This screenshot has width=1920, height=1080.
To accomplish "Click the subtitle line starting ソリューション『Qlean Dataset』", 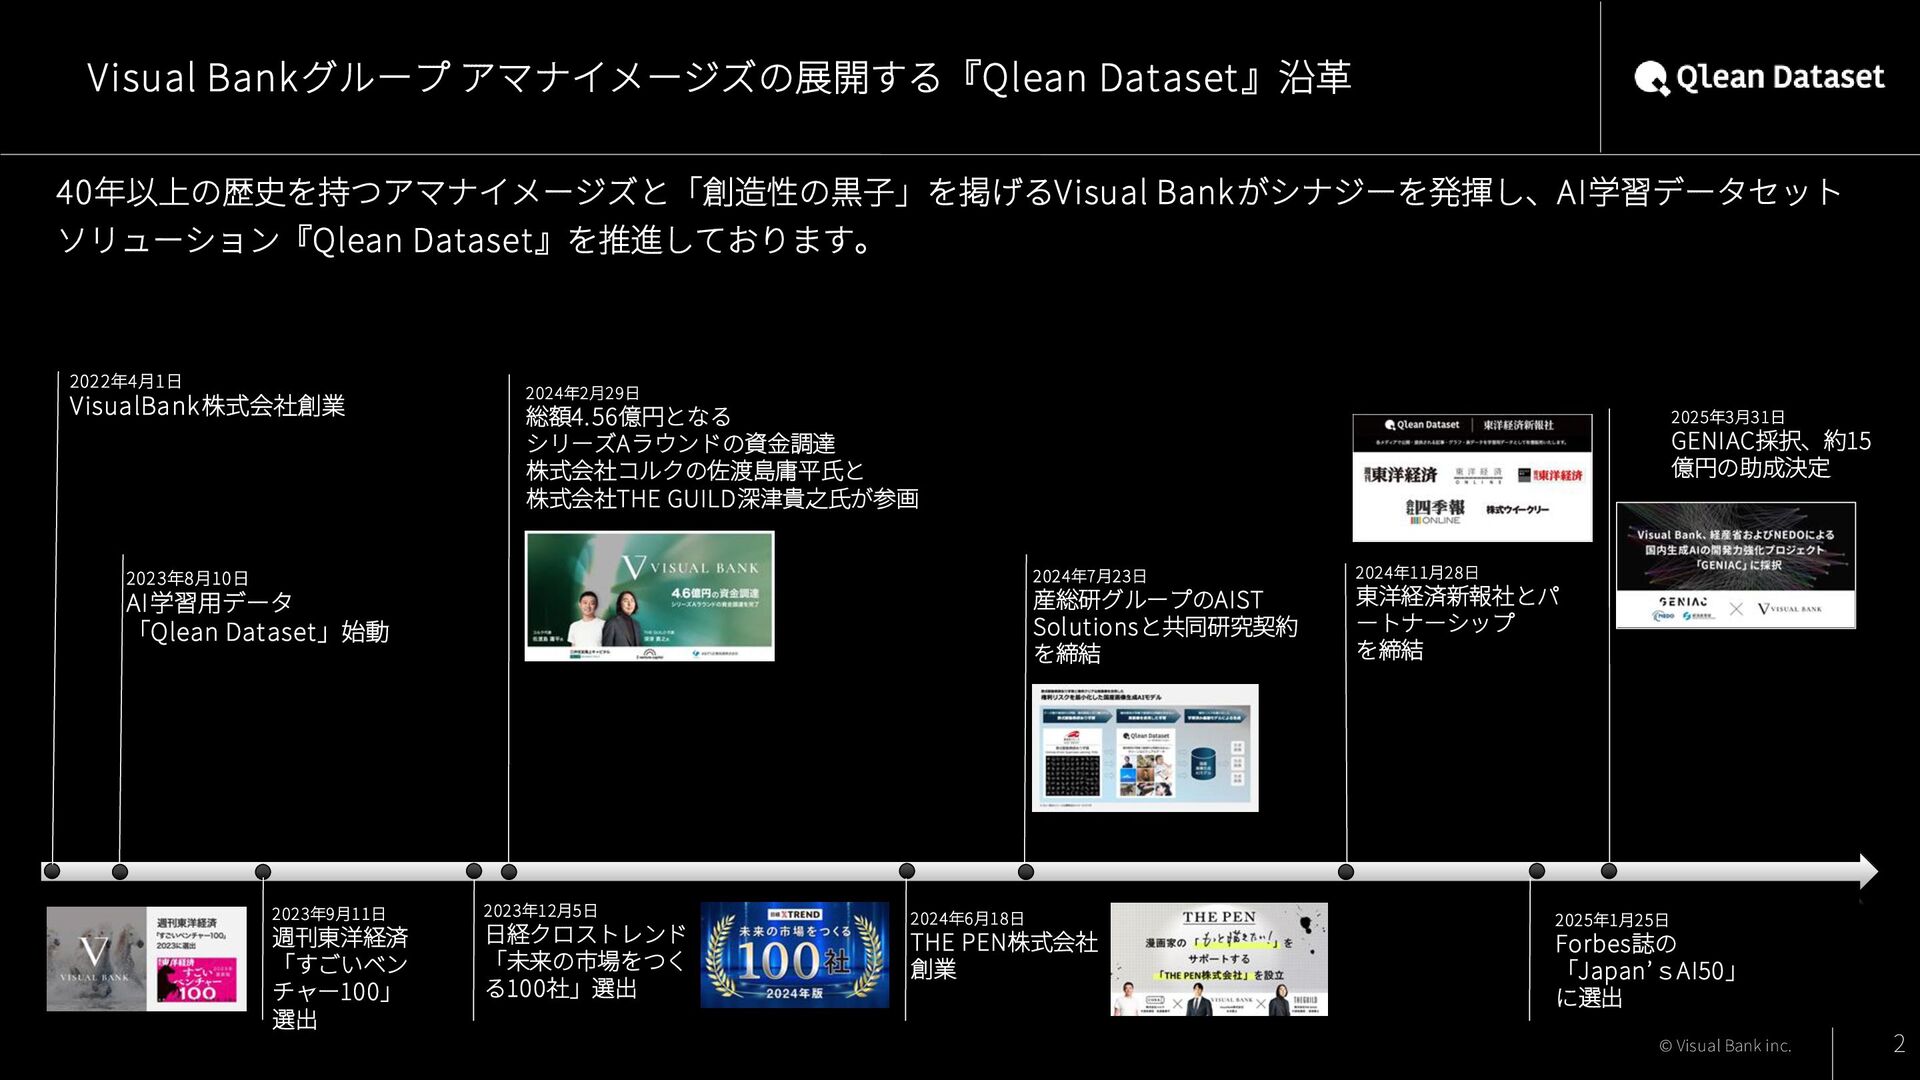I will tap(468, 240).
